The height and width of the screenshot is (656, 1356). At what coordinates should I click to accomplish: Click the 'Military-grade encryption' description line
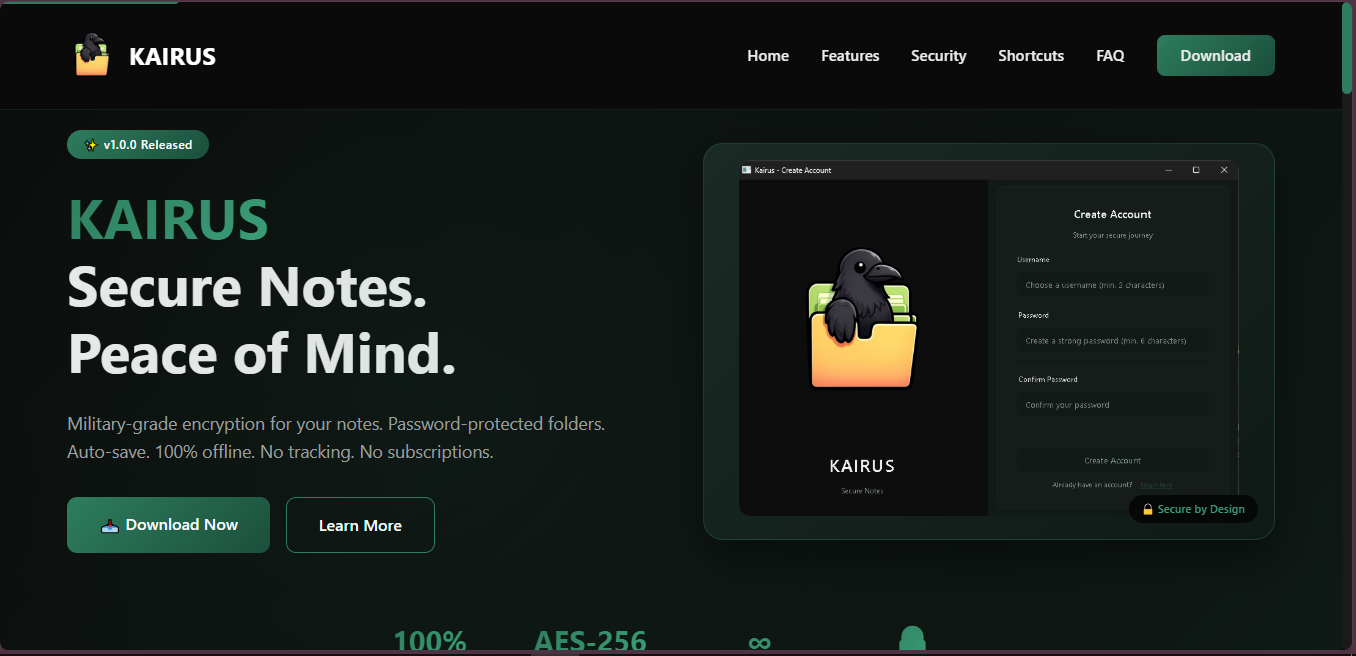coord(336,424)
